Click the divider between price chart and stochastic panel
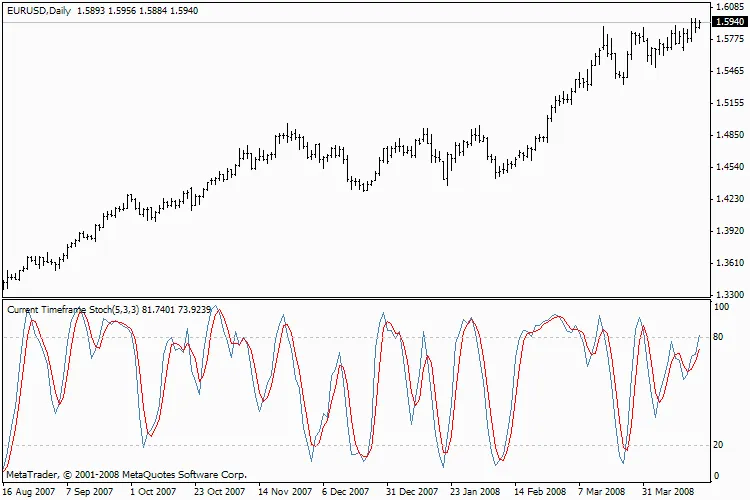 click(355, 300)
